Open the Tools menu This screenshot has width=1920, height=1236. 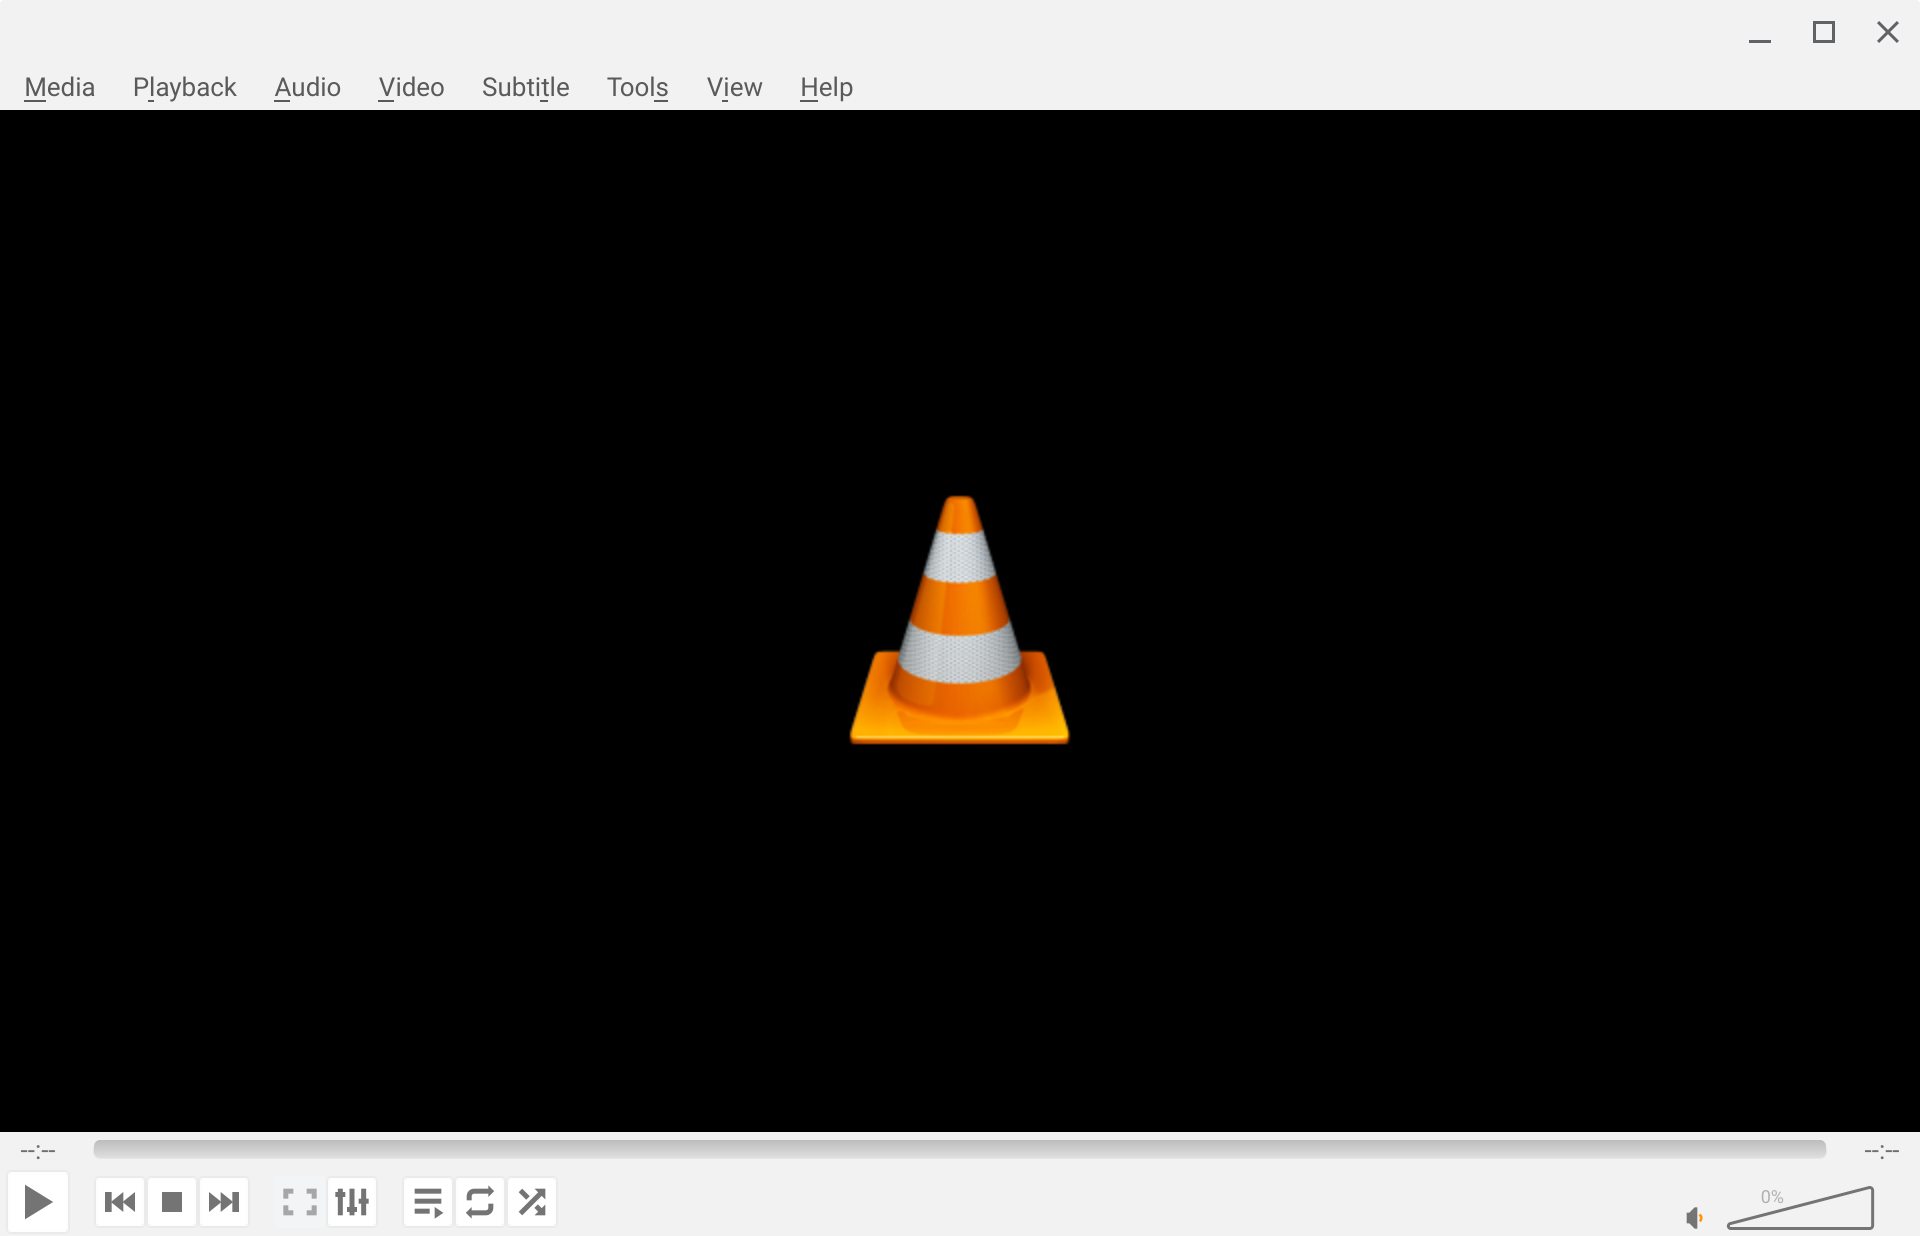click(x=637, y=87)
